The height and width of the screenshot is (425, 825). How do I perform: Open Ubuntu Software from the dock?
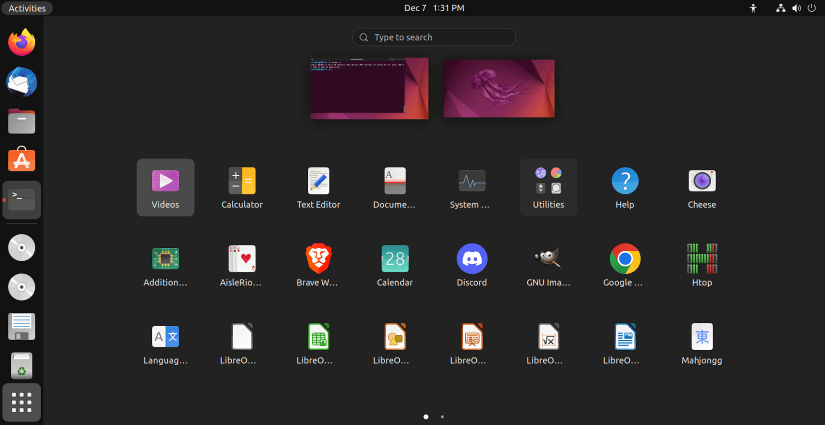click(x=22, y=160)
